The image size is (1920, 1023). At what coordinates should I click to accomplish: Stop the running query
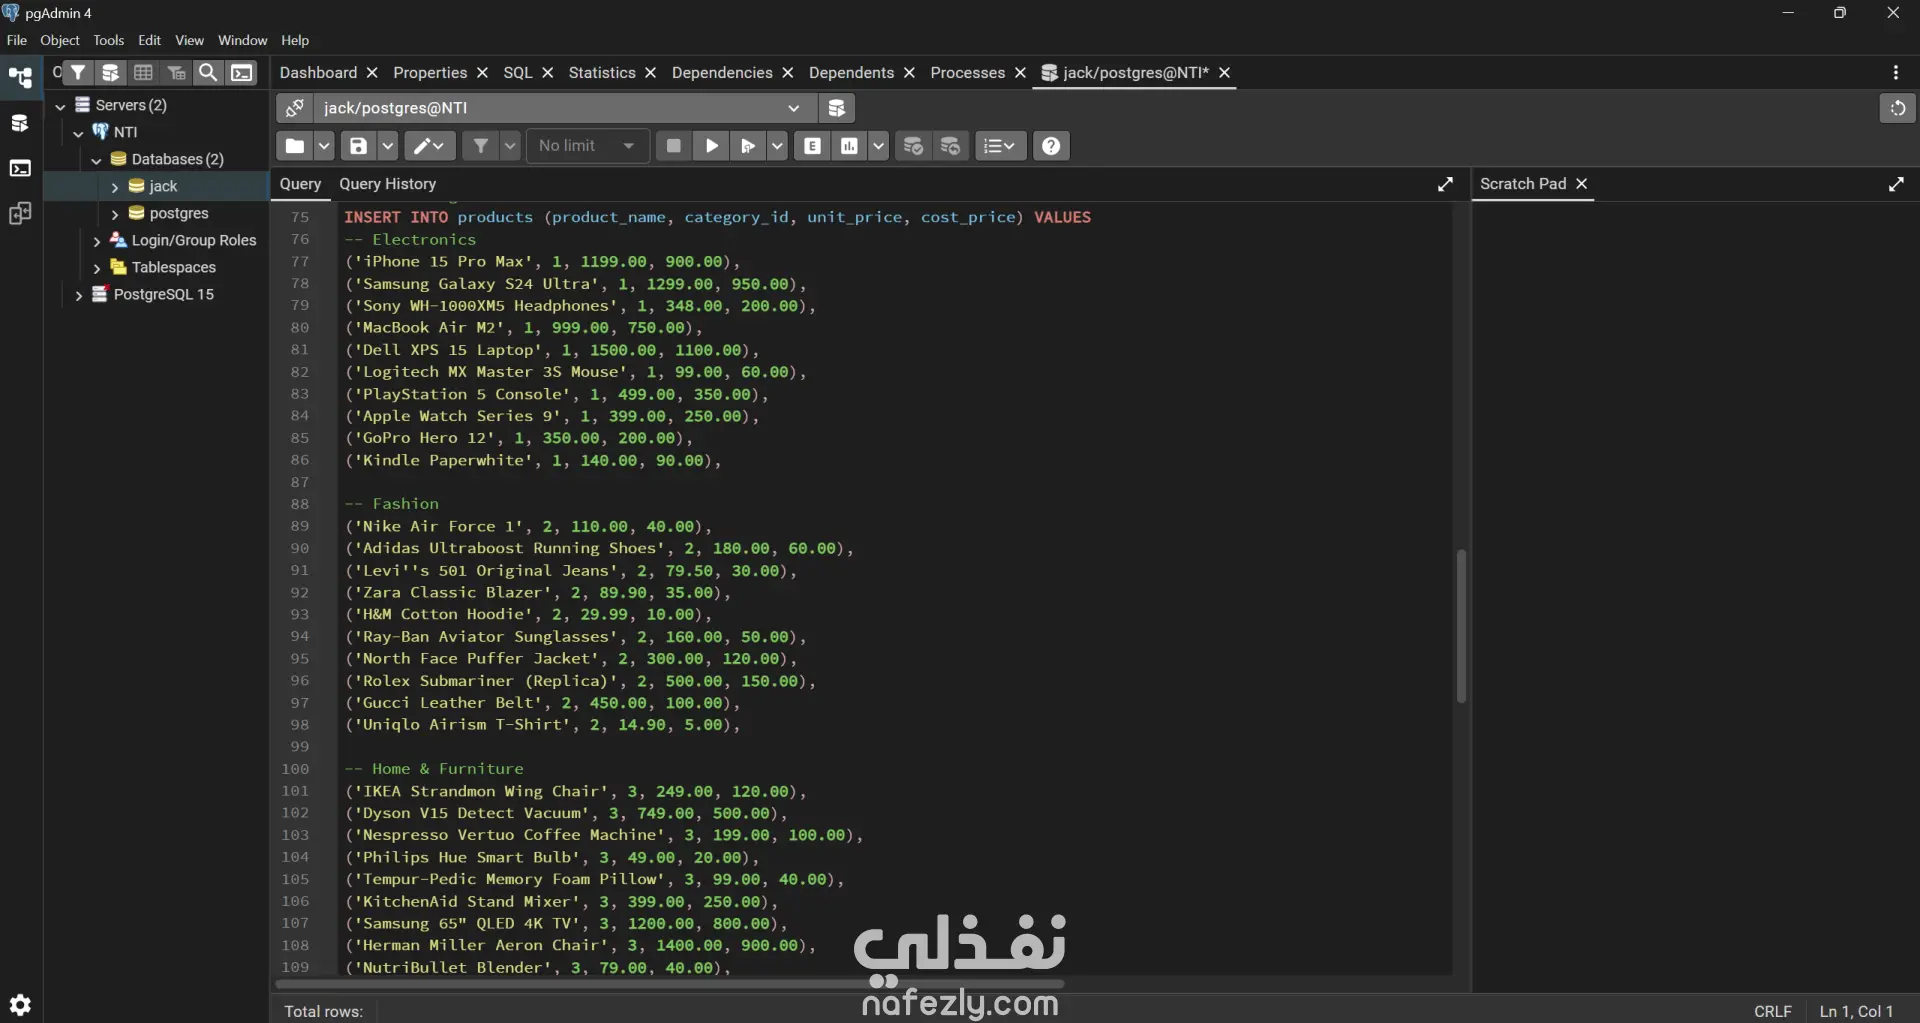coord(674,146)
